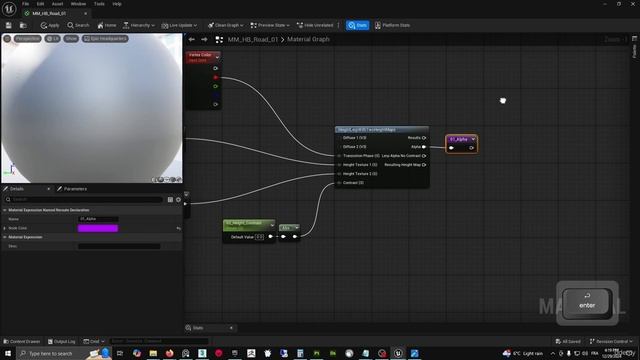This screenshot has width=640, height=360.
Task: Click the graph overview grid icon
Action: 219,40
